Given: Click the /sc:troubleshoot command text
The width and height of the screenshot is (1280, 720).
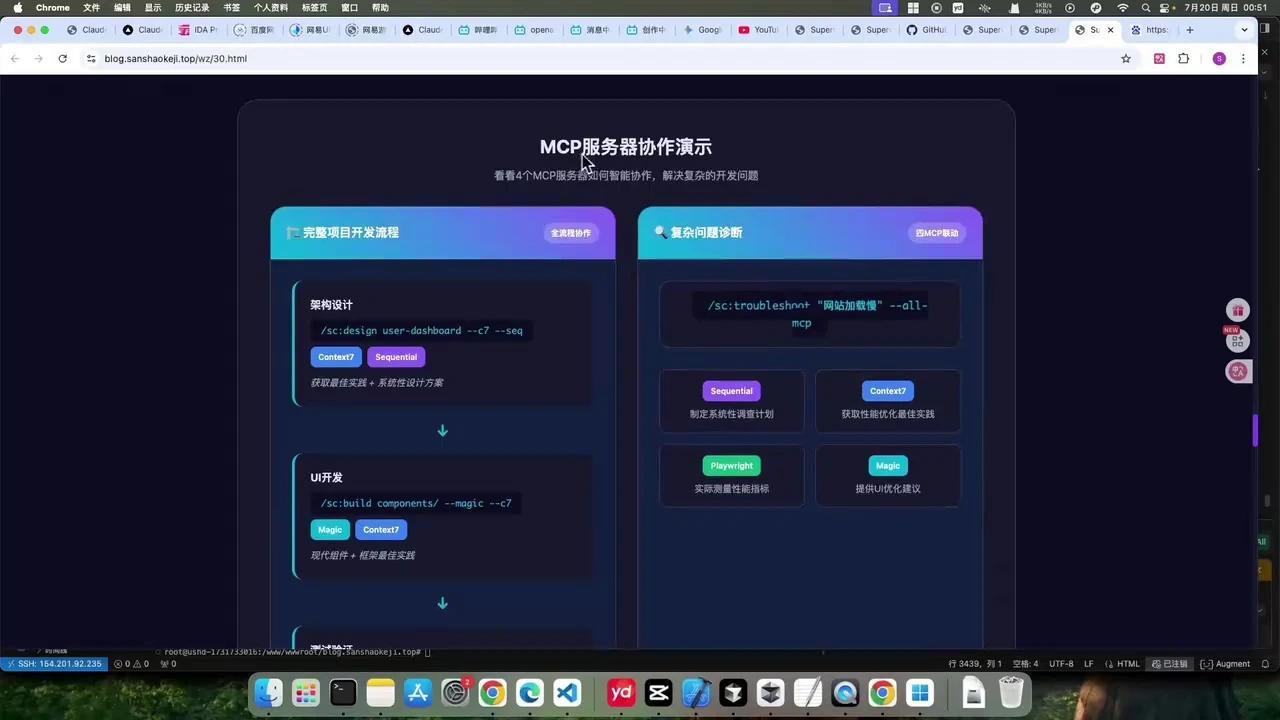Looking at the screenshot, I should pos(809,314).
